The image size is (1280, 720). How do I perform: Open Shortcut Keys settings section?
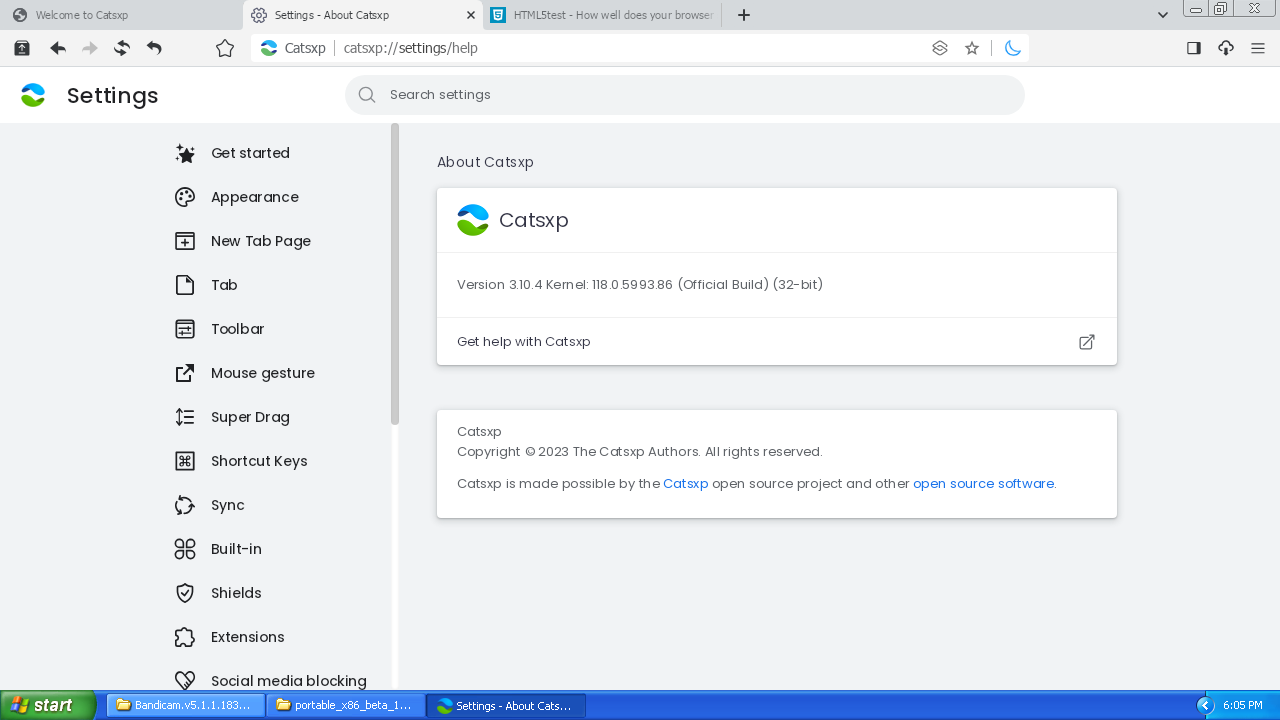tap(259, 461)
